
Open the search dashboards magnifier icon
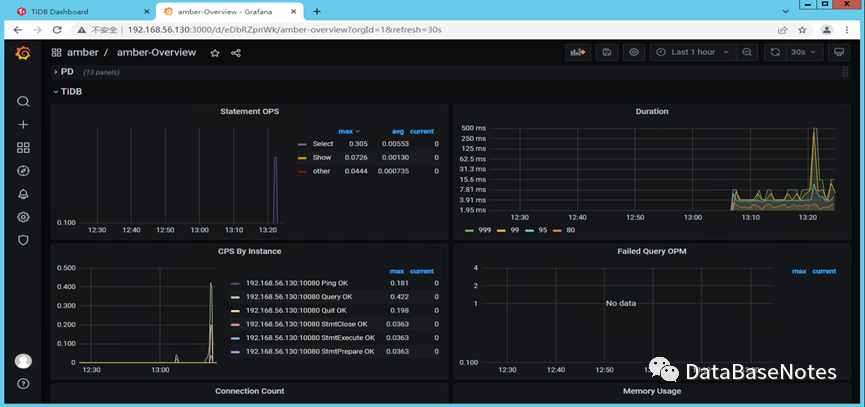[x=23, y=101]
